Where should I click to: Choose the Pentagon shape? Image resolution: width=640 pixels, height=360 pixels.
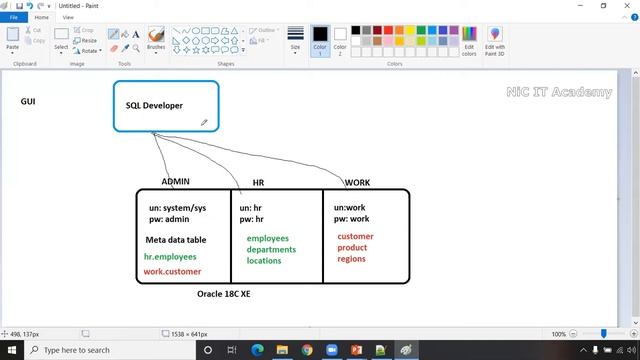point(196,40)
